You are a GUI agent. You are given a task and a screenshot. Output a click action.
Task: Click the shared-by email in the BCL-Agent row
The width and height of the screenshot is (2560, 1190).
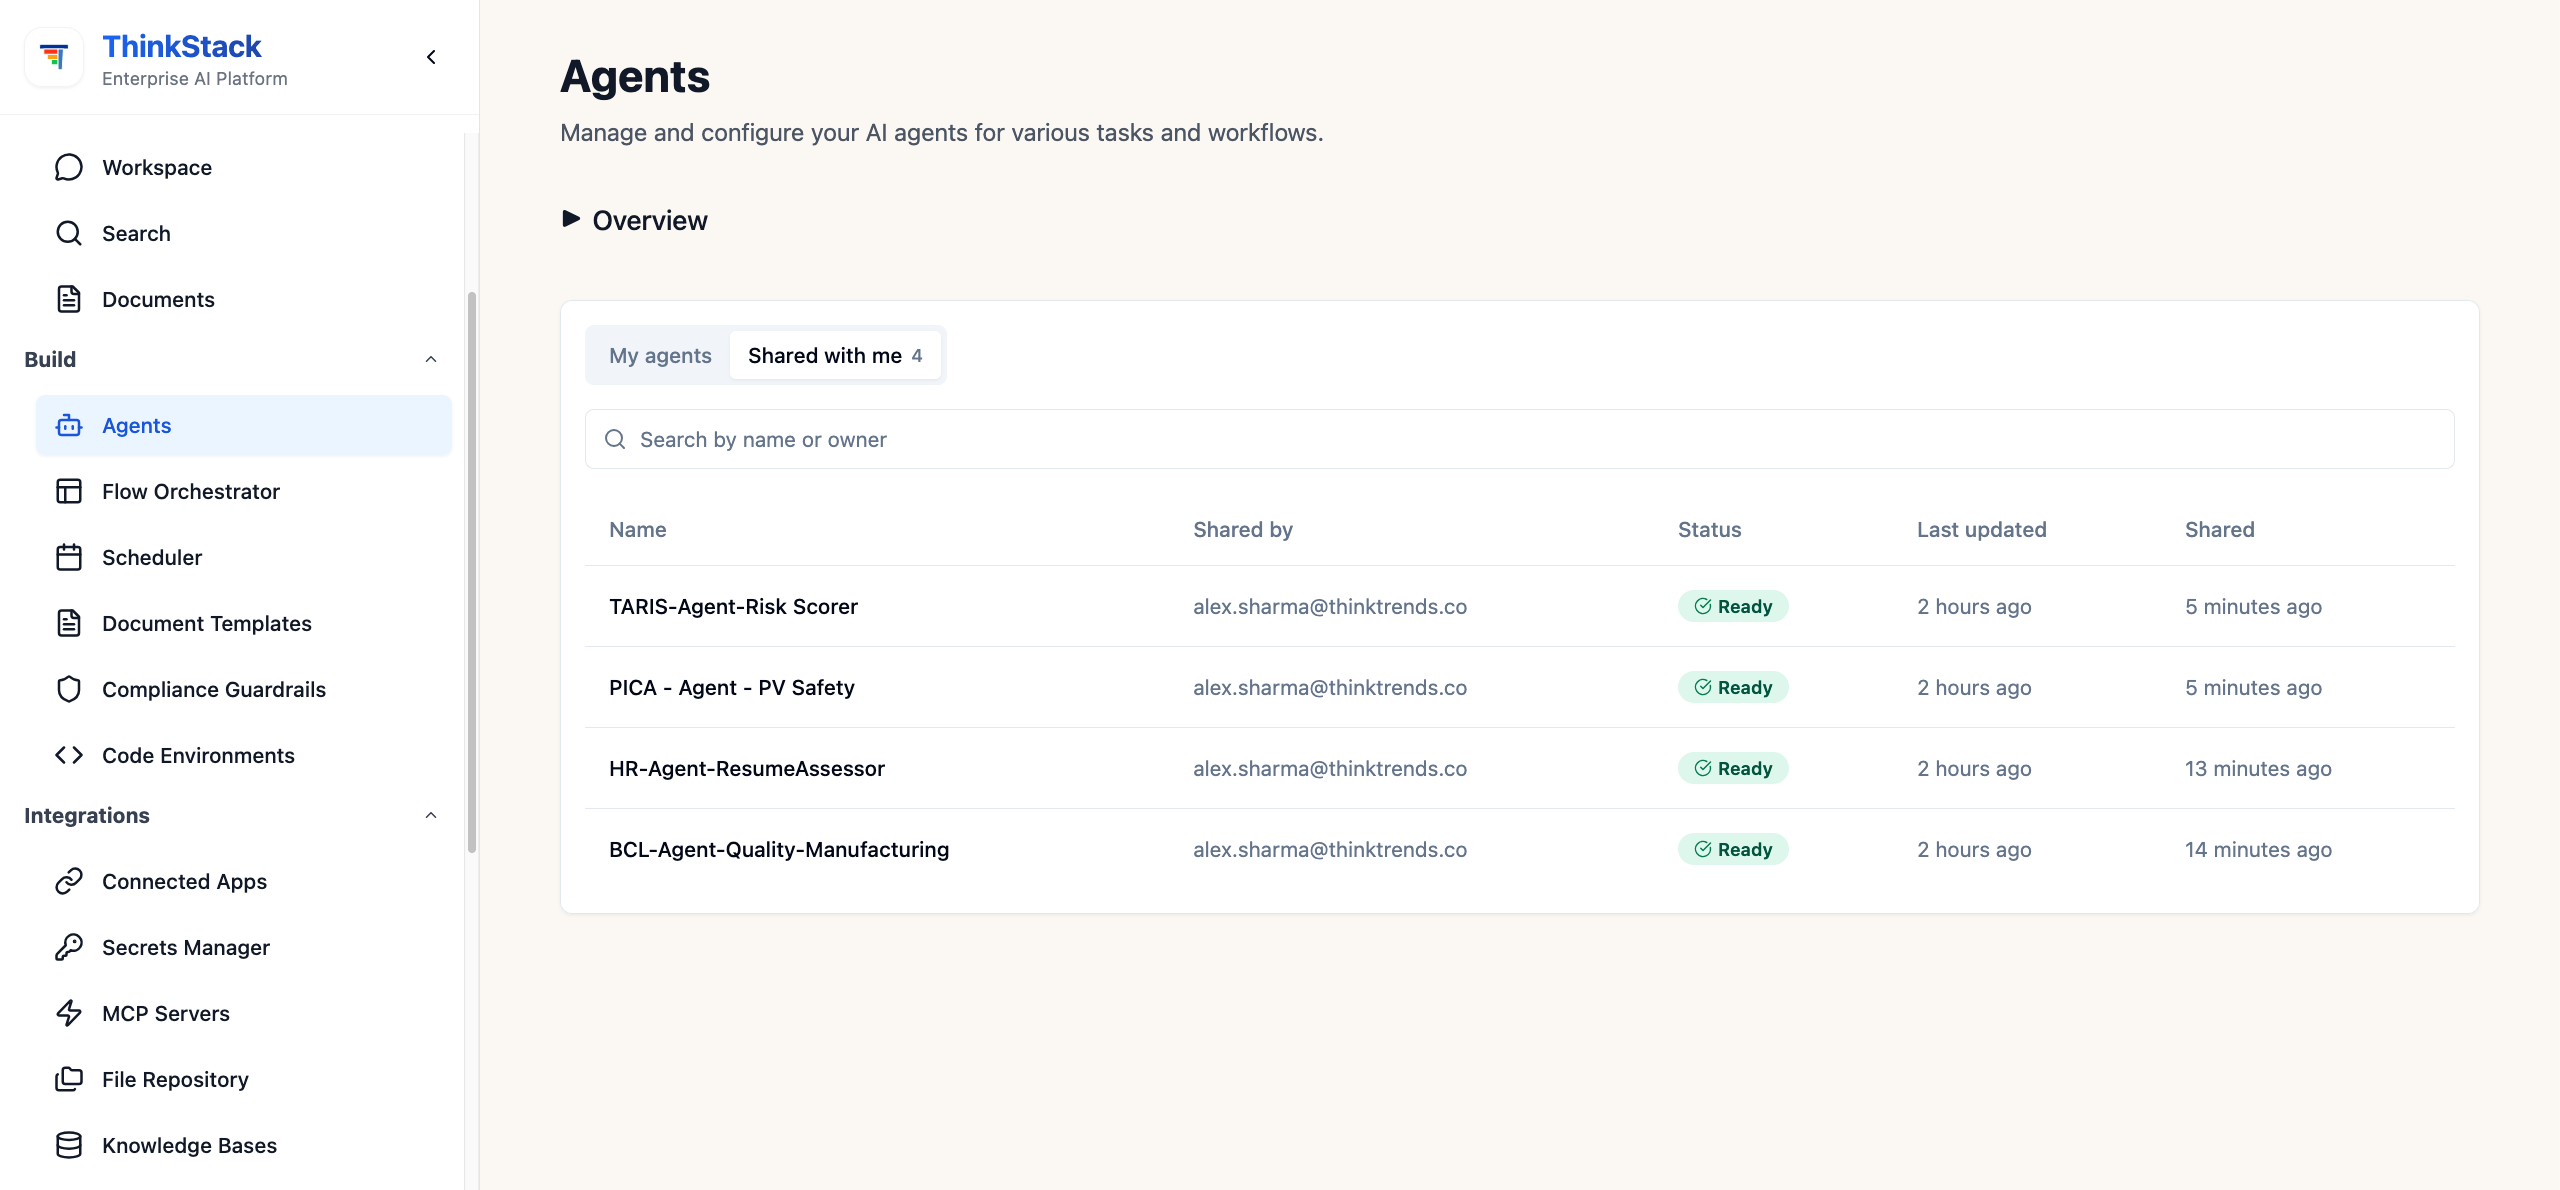(x=1329, y=849)
